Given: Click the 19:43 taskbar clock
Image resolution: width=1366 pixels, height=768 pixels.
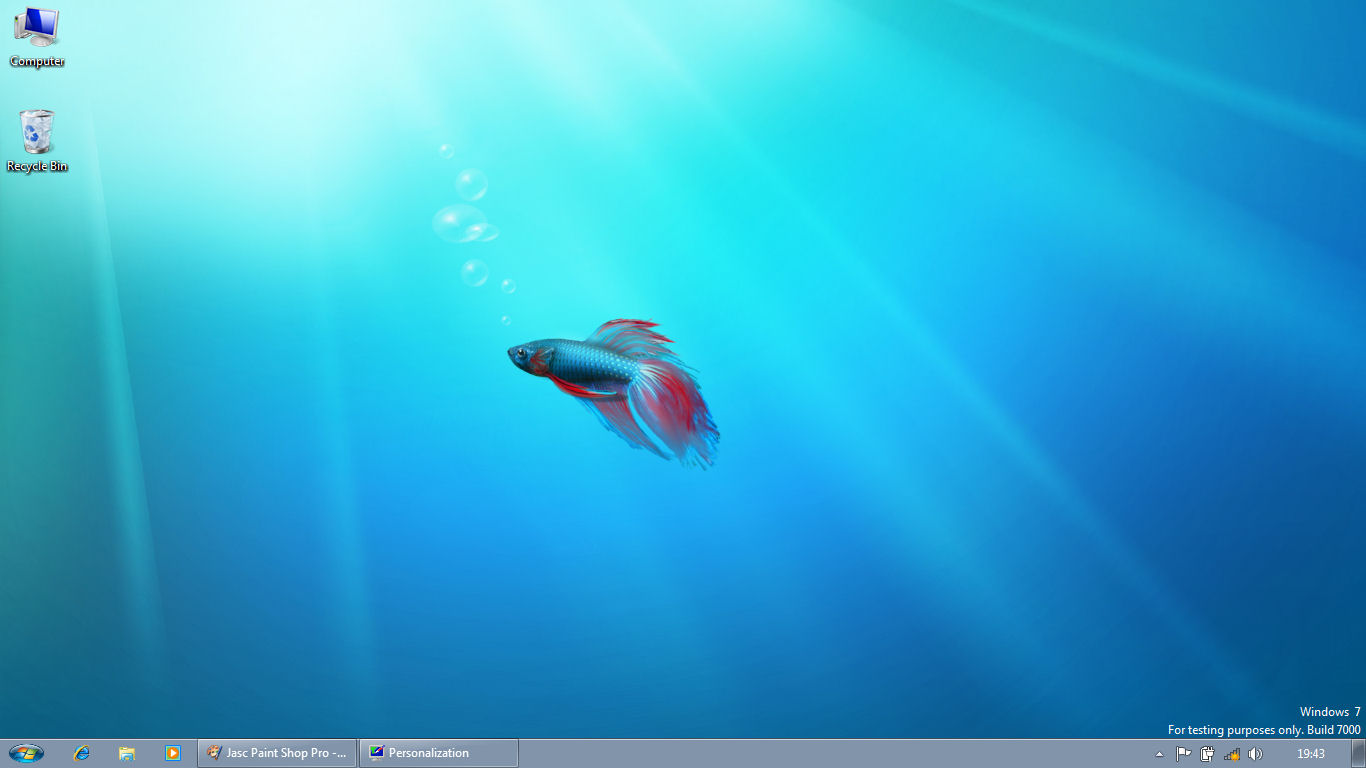Looking at the screenshot, I should pyautogui.click(x=1310, y=754).
